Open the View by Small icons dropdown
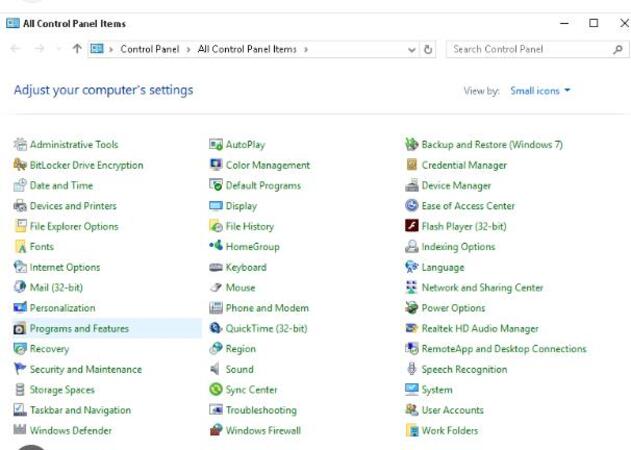 540,91
